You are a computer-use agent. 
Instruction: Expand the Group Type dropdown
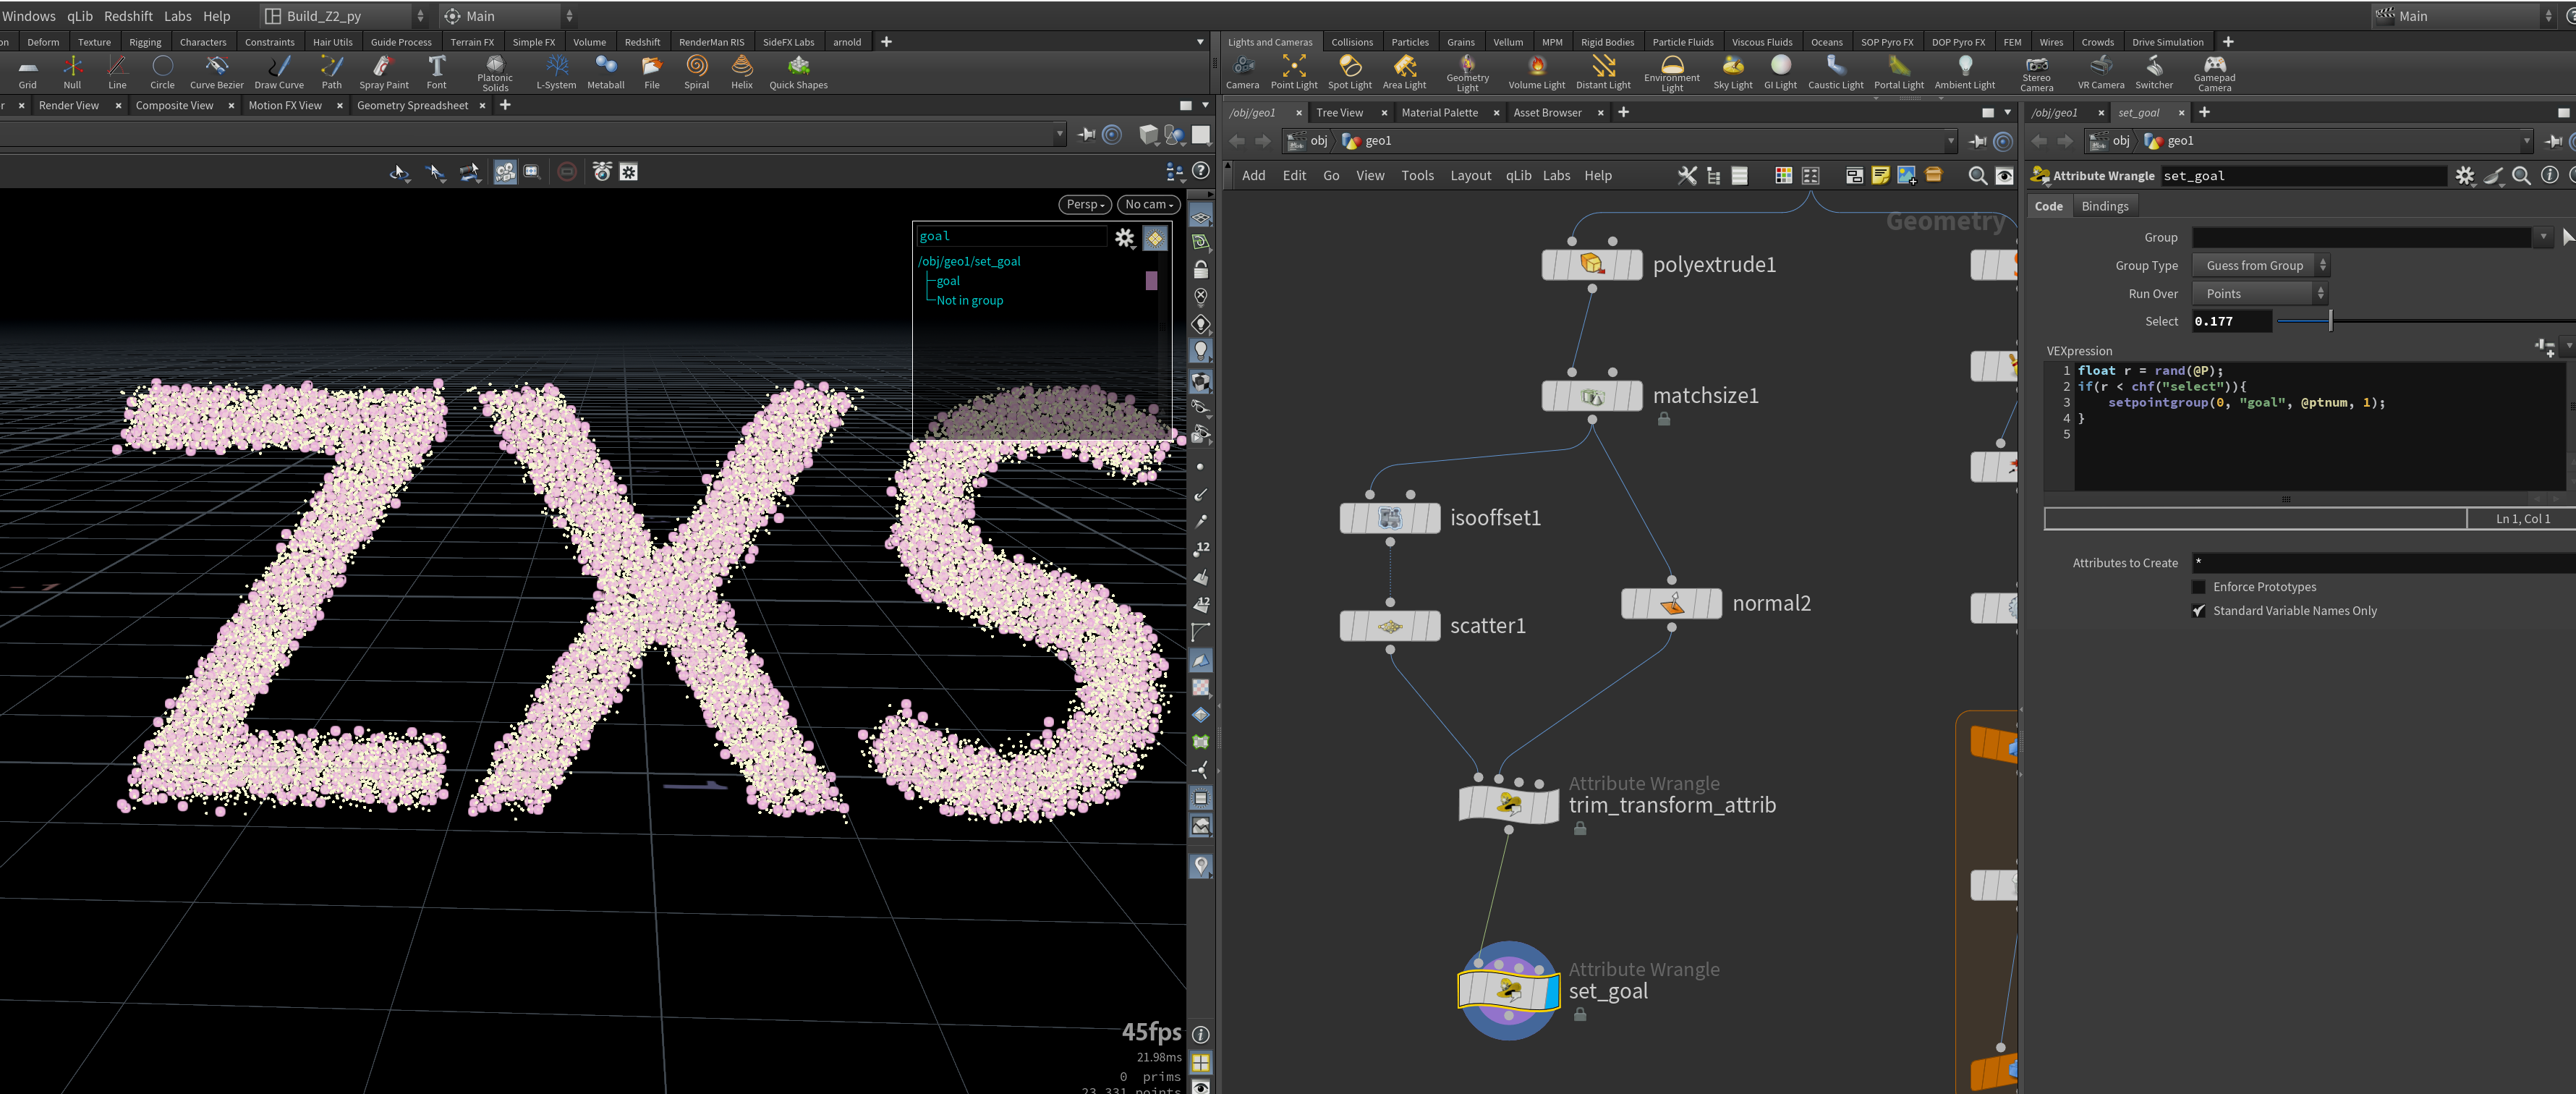pyautogui.click(x=2260, y=266)
